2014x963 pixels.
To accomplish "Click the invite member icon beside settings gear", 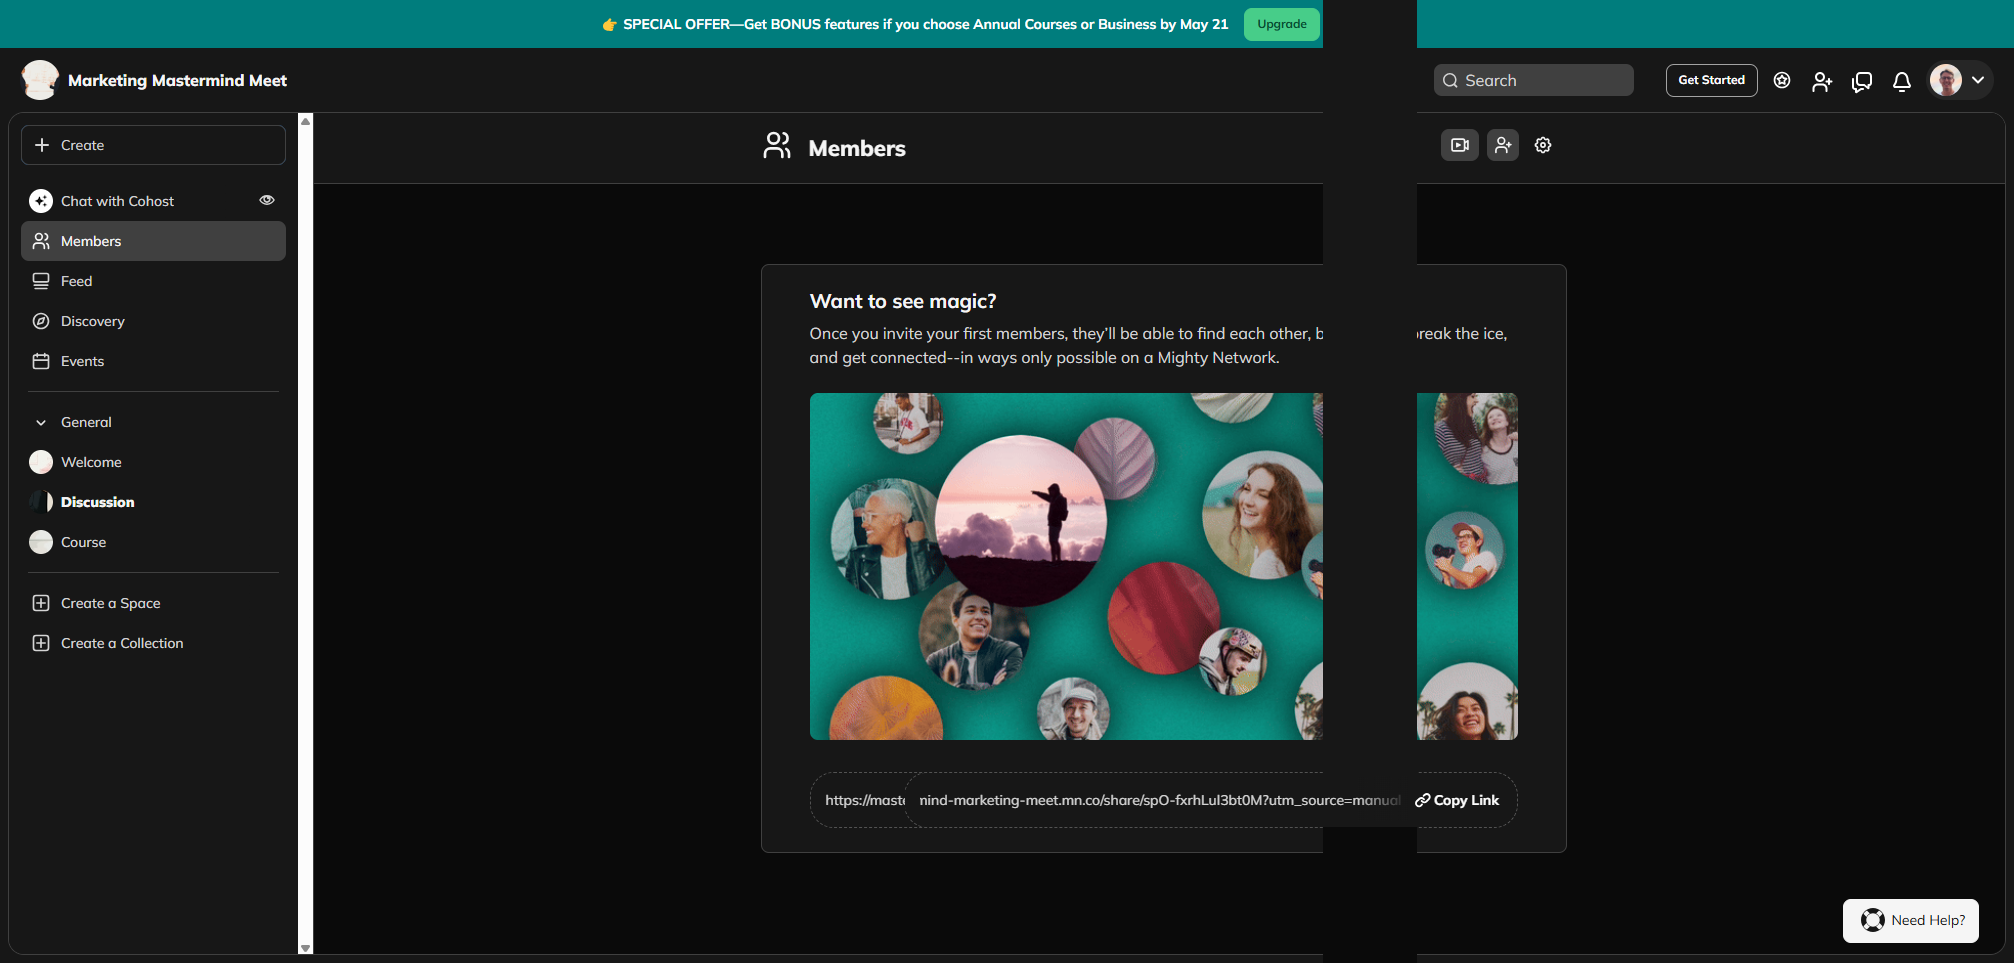I will pos(1502,145).
